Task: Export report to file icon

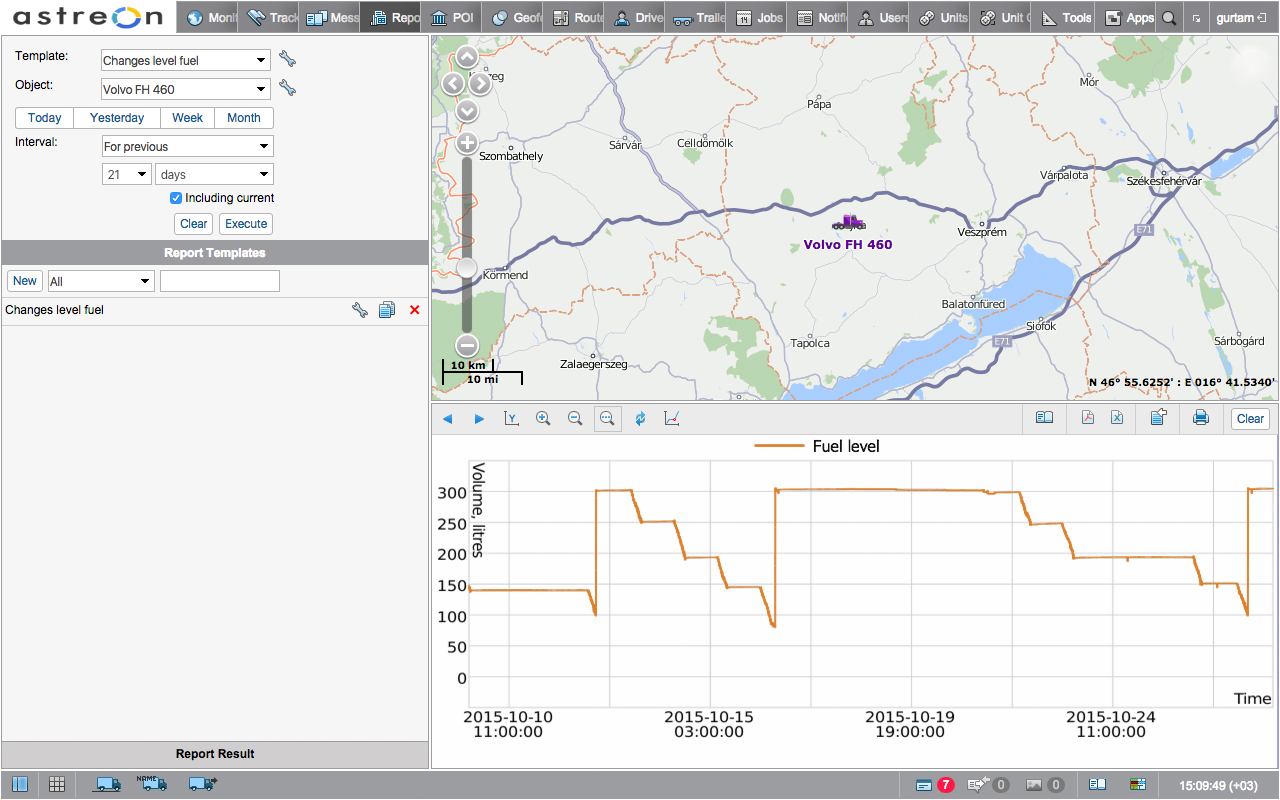Action: pyautogui.click(x=1158, y=418)
